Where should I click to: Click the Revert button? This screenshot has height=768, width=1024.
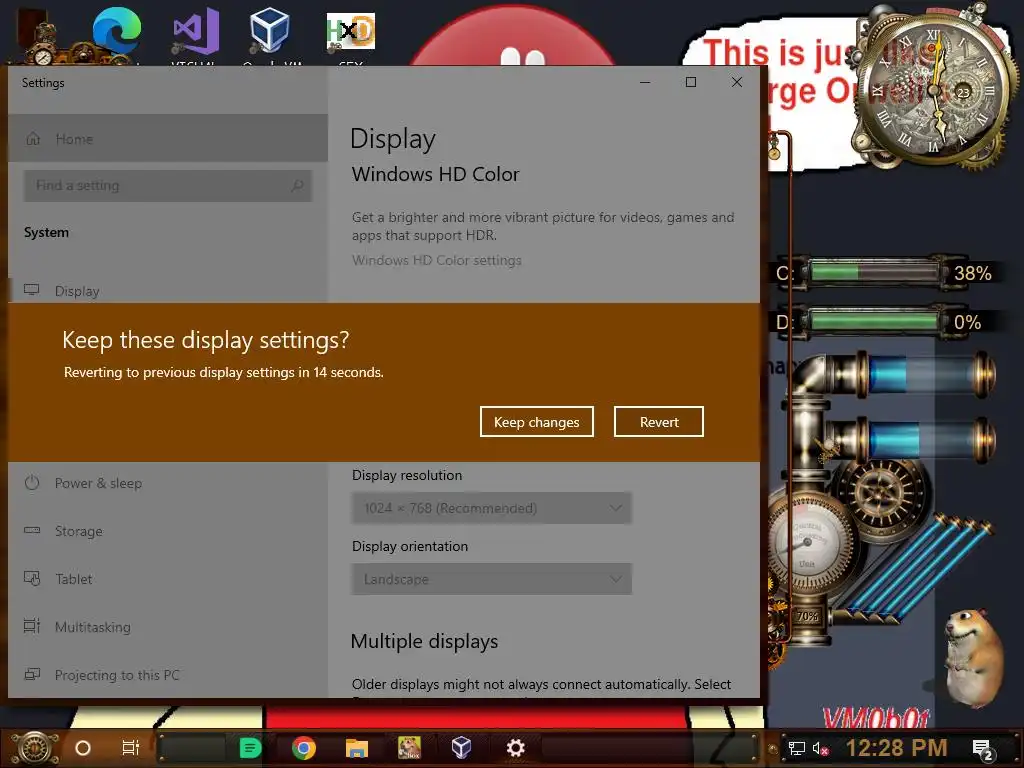[x=658, y=422]
